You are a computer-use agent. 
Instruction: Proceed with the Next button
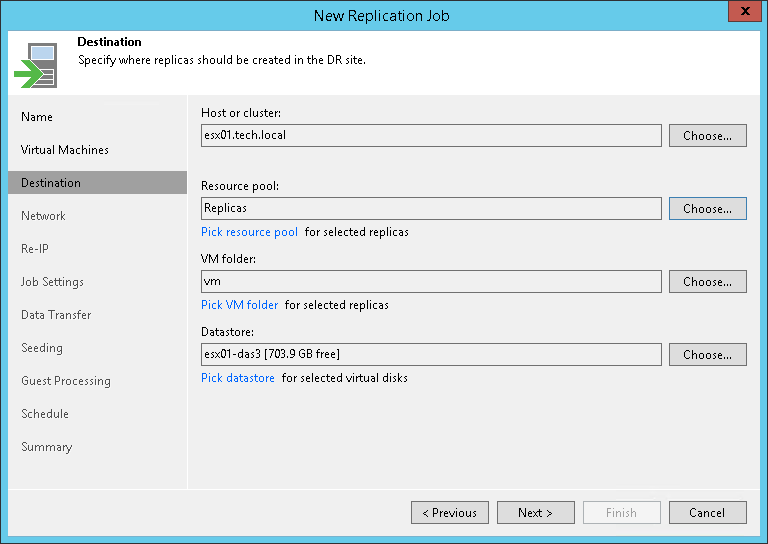coord(536,513)
